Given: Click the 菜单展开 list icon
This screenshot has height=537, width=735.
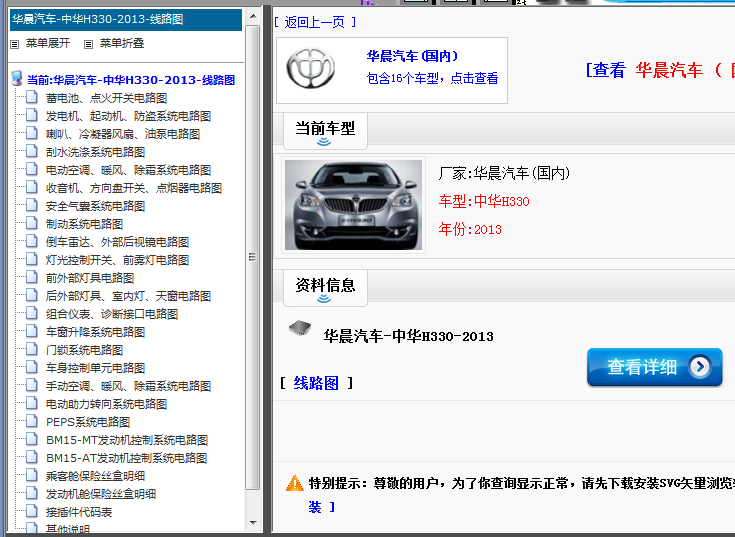Looking at the screenshot, I should pos(15,44).
